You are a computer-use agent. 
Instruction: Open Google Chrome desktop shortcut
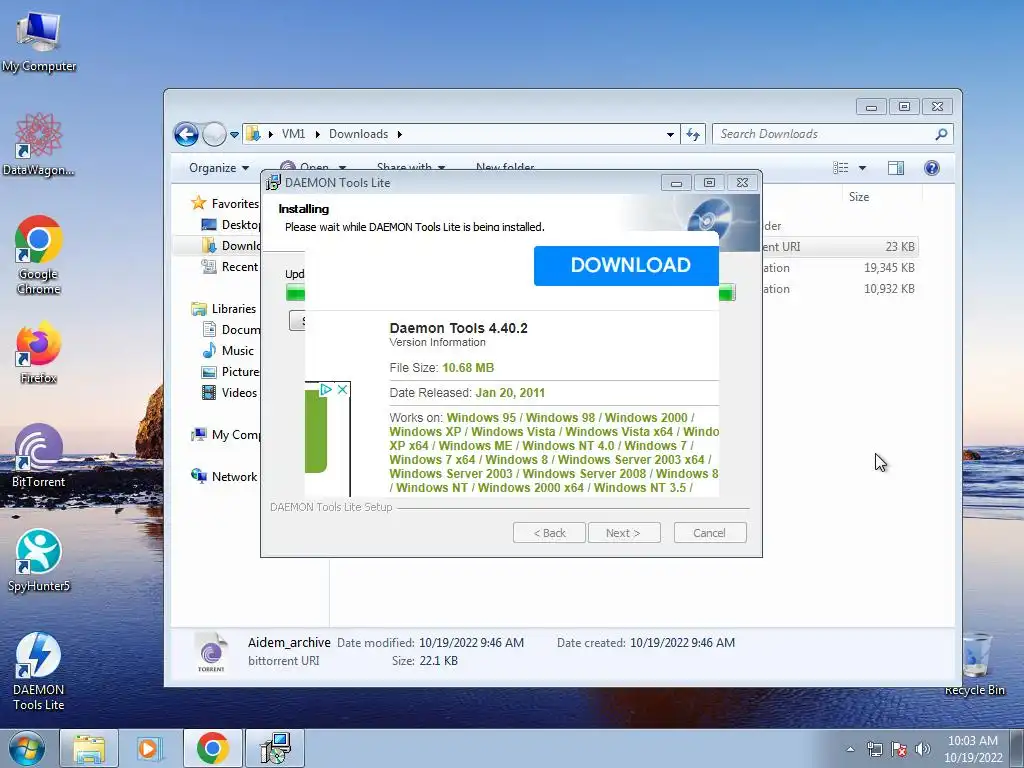tap(39, 255)
